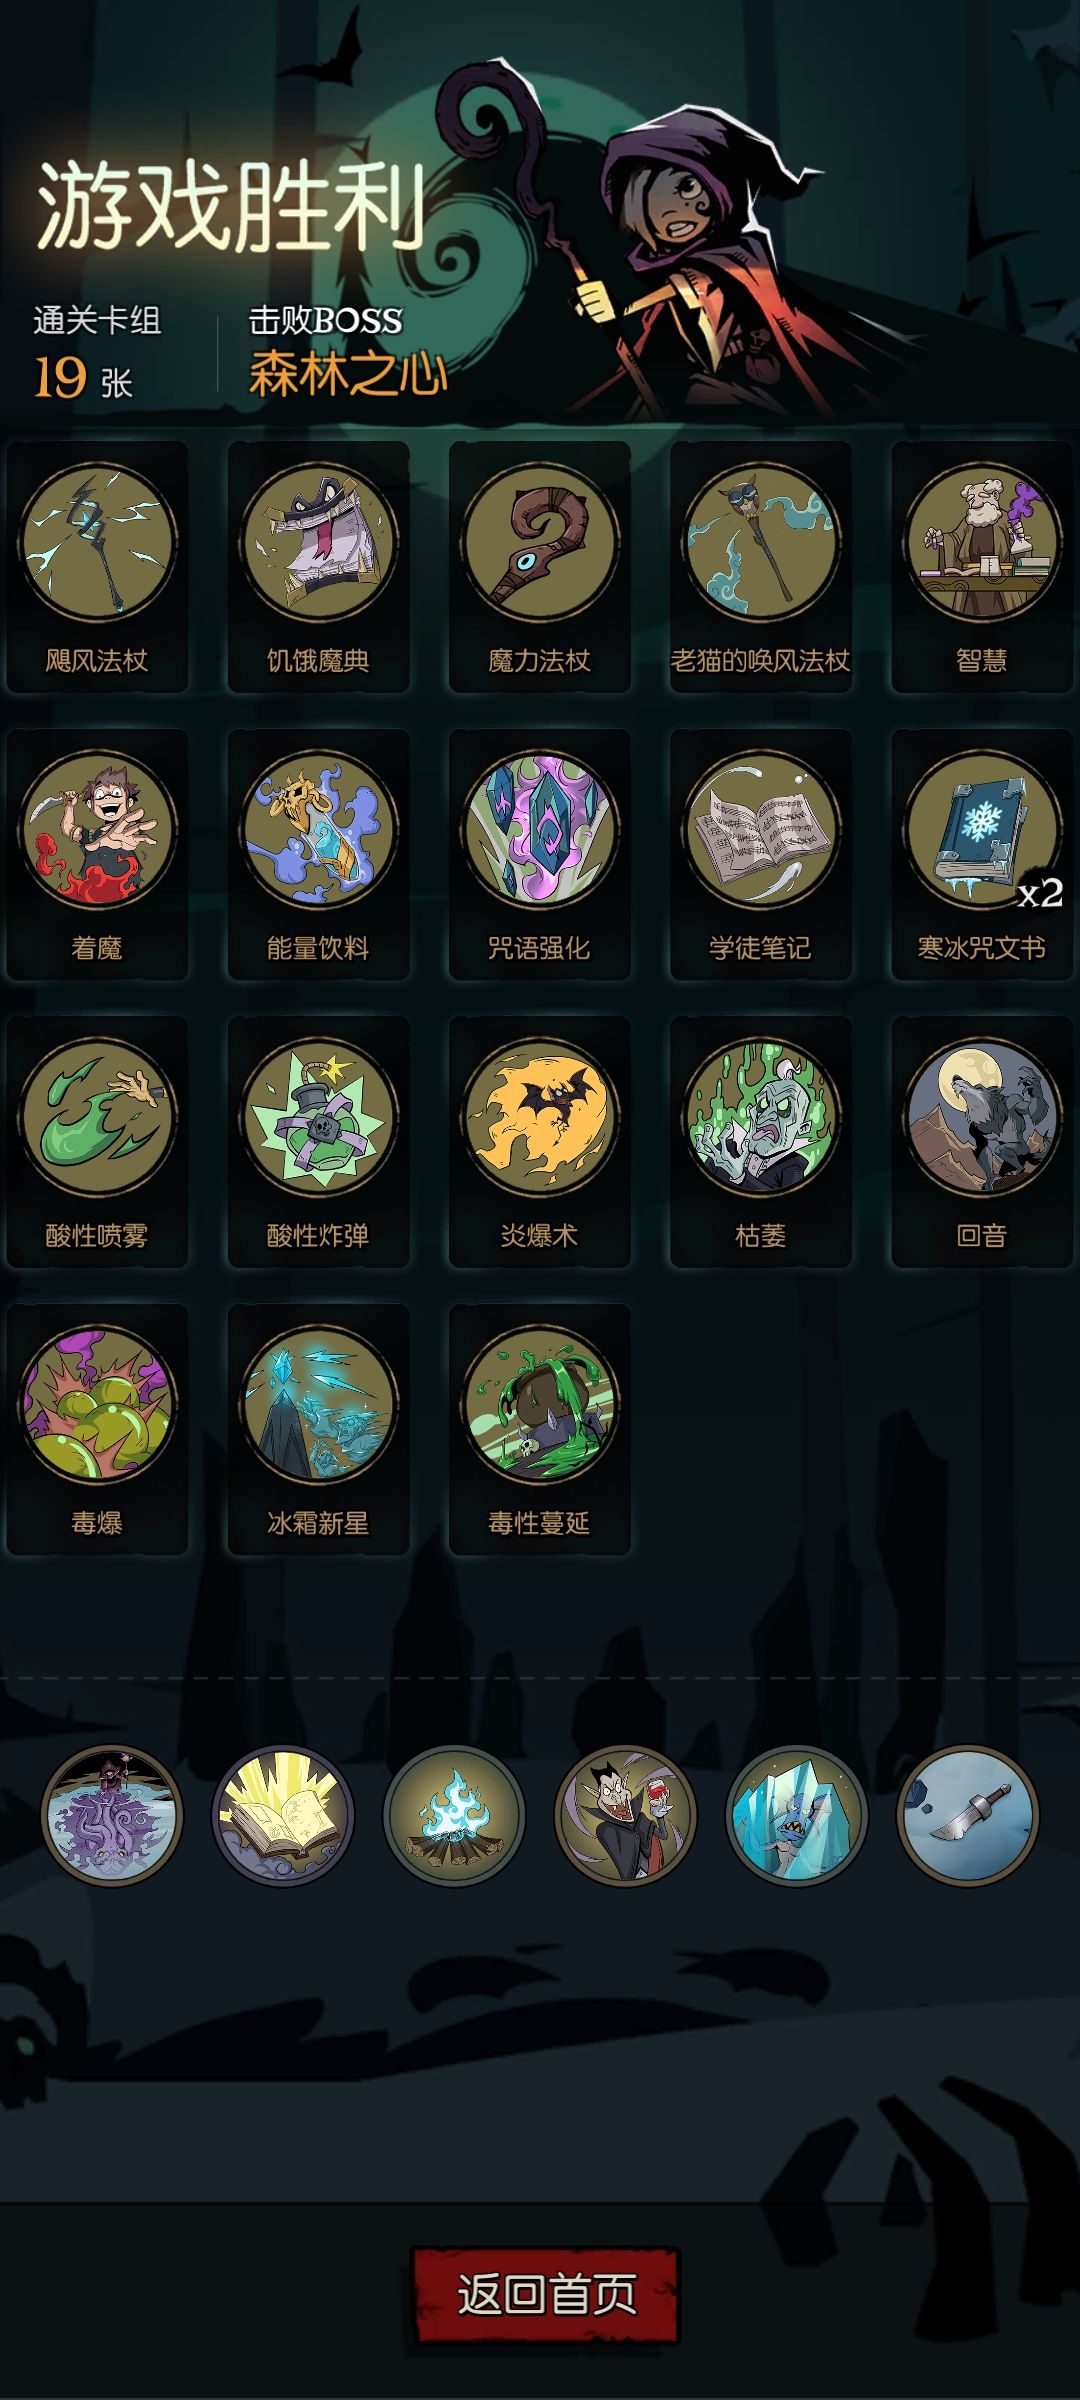Open the 饥饿魔典 card

(318, 566)
